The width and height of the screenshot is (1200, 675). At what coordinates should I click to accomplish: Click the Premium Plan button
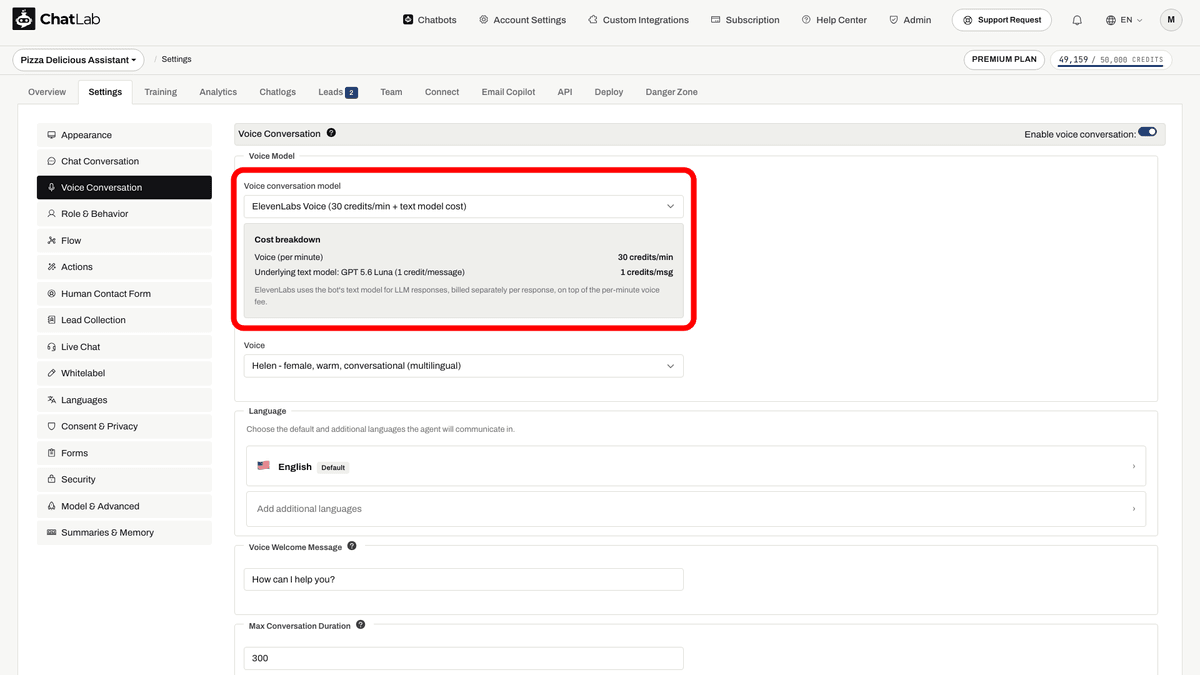[x=1004, y=59]
